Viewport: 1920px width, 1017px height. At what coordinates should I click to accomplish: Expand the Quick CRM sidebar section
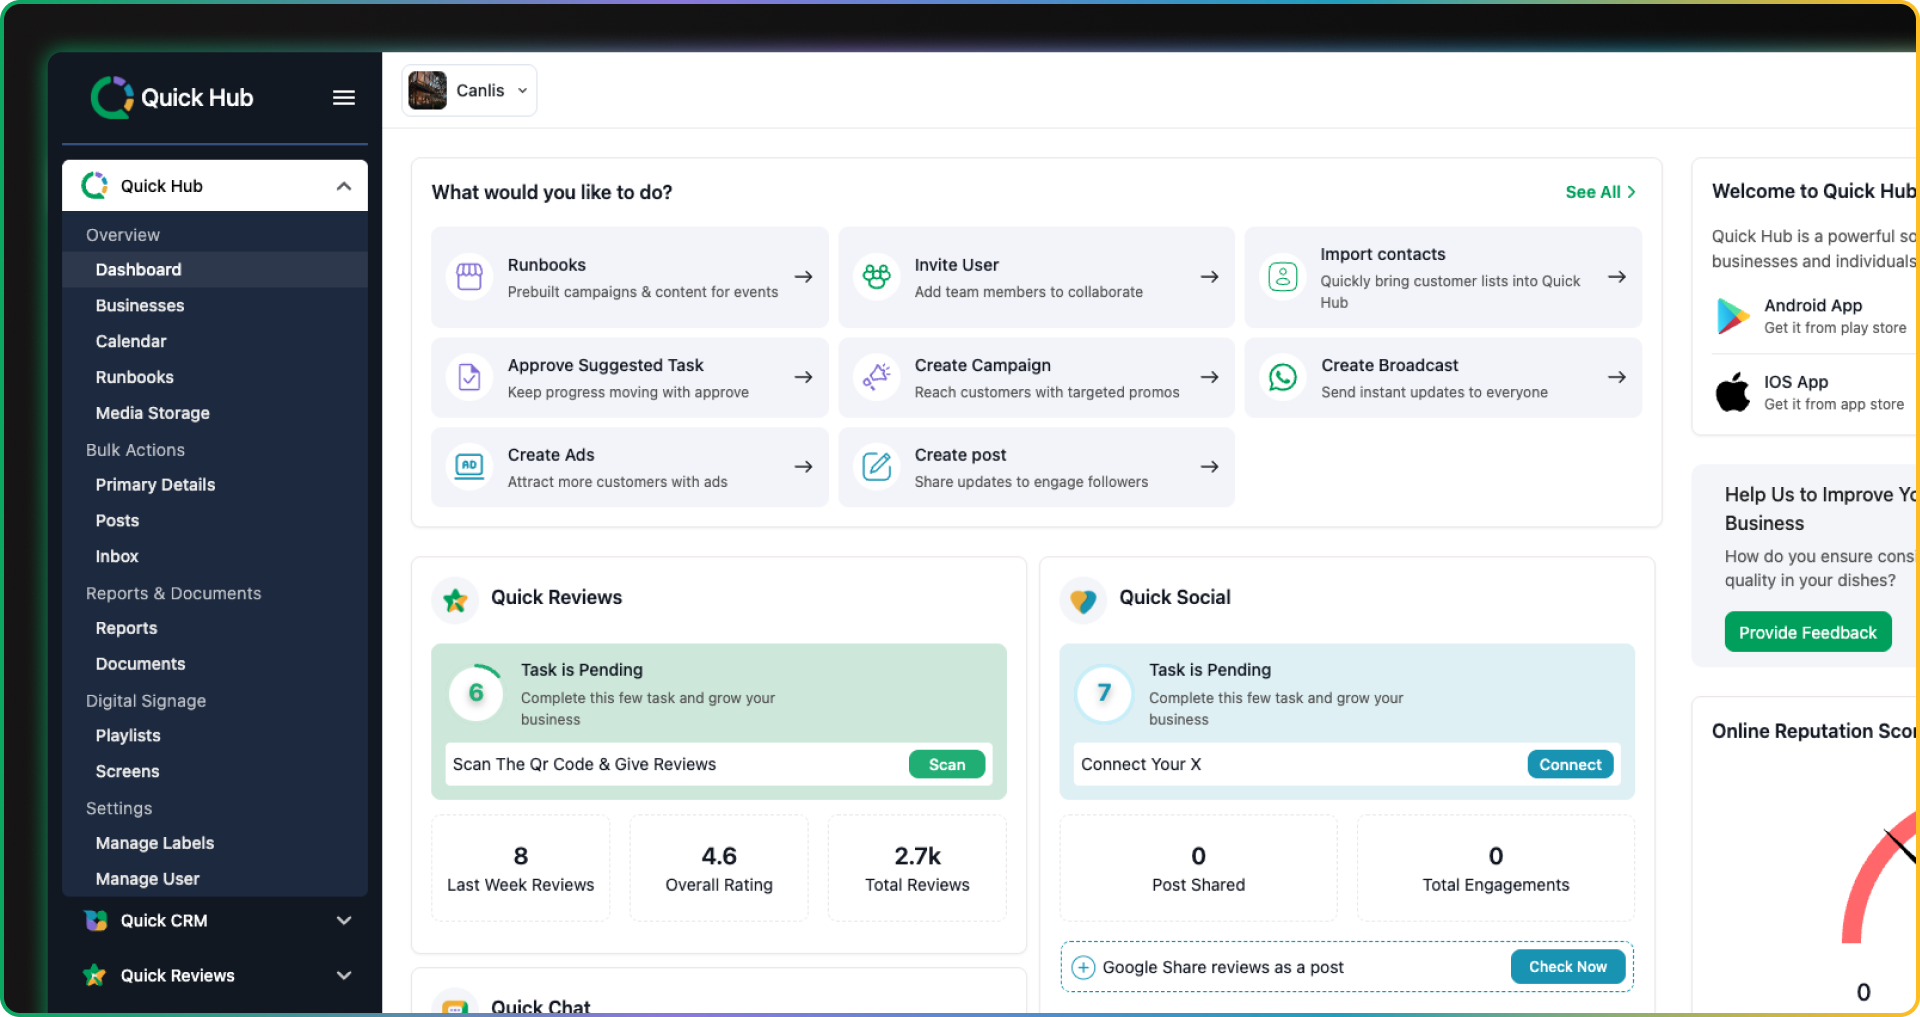pyautogui.click(x=344, y=920)
